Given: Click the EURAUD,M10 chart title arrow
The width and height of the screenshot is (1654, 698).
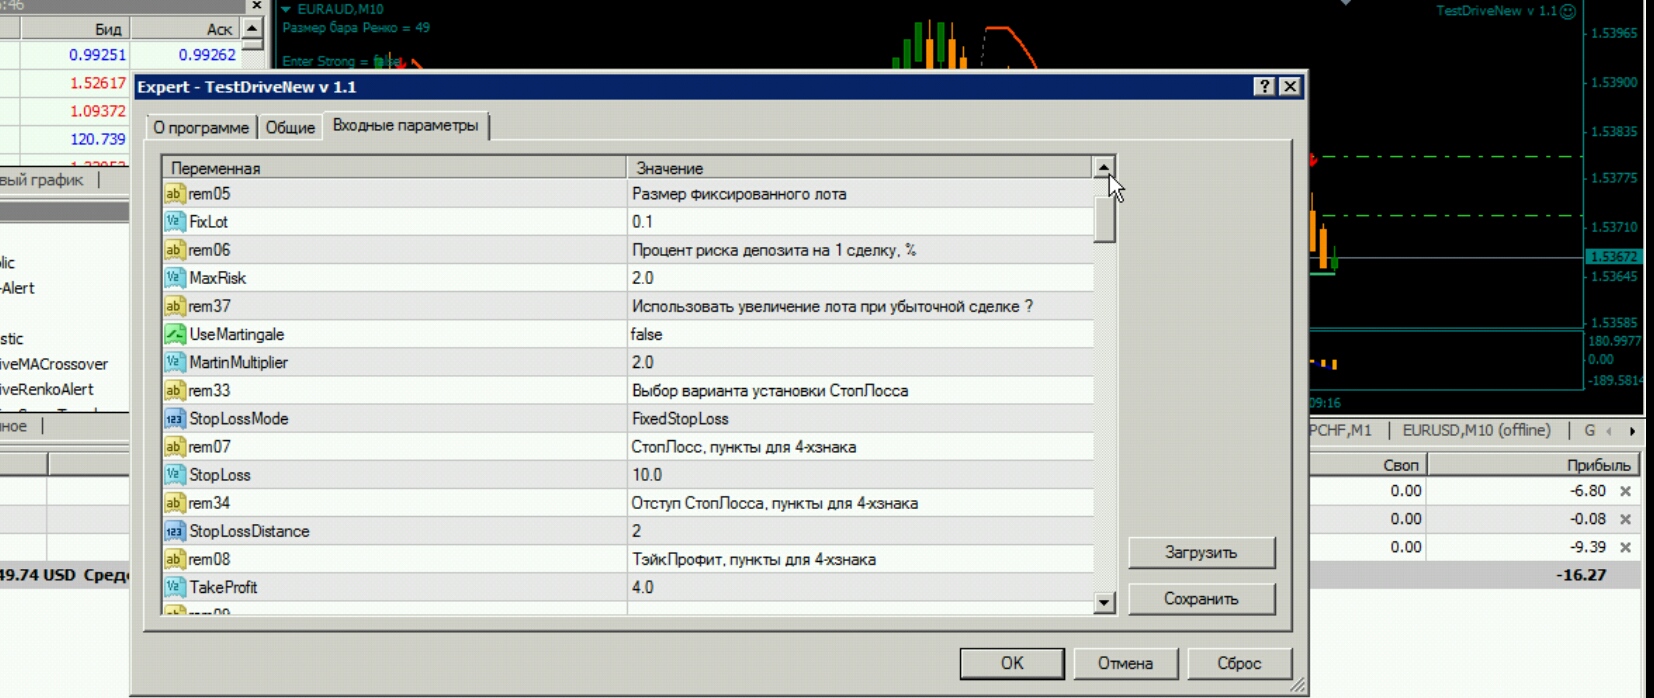Looking at the screenshot, I should (286, 9).
